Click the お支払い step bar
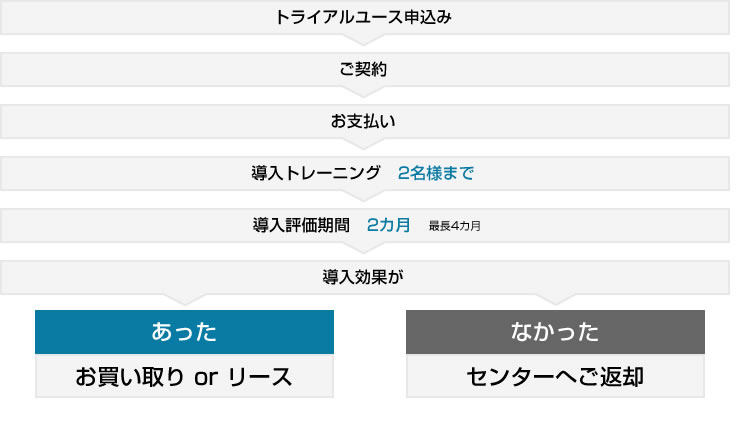This screenshot has width=750, height=423. coord(364,122)
